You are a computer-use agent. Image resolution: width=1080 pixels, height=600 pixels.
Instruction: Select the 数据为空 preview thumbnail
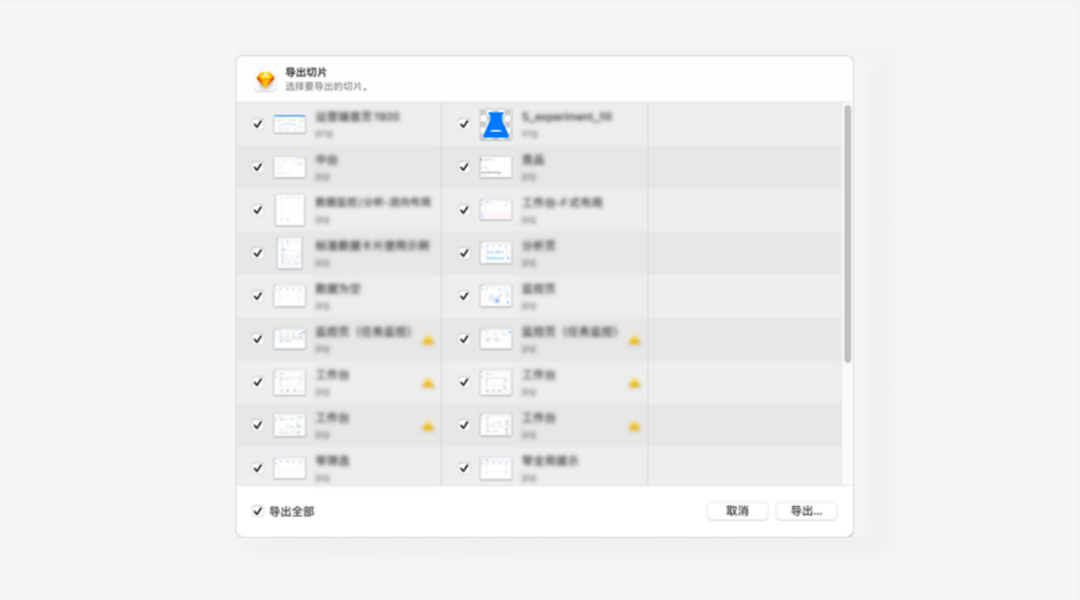[x=289, y=296]
